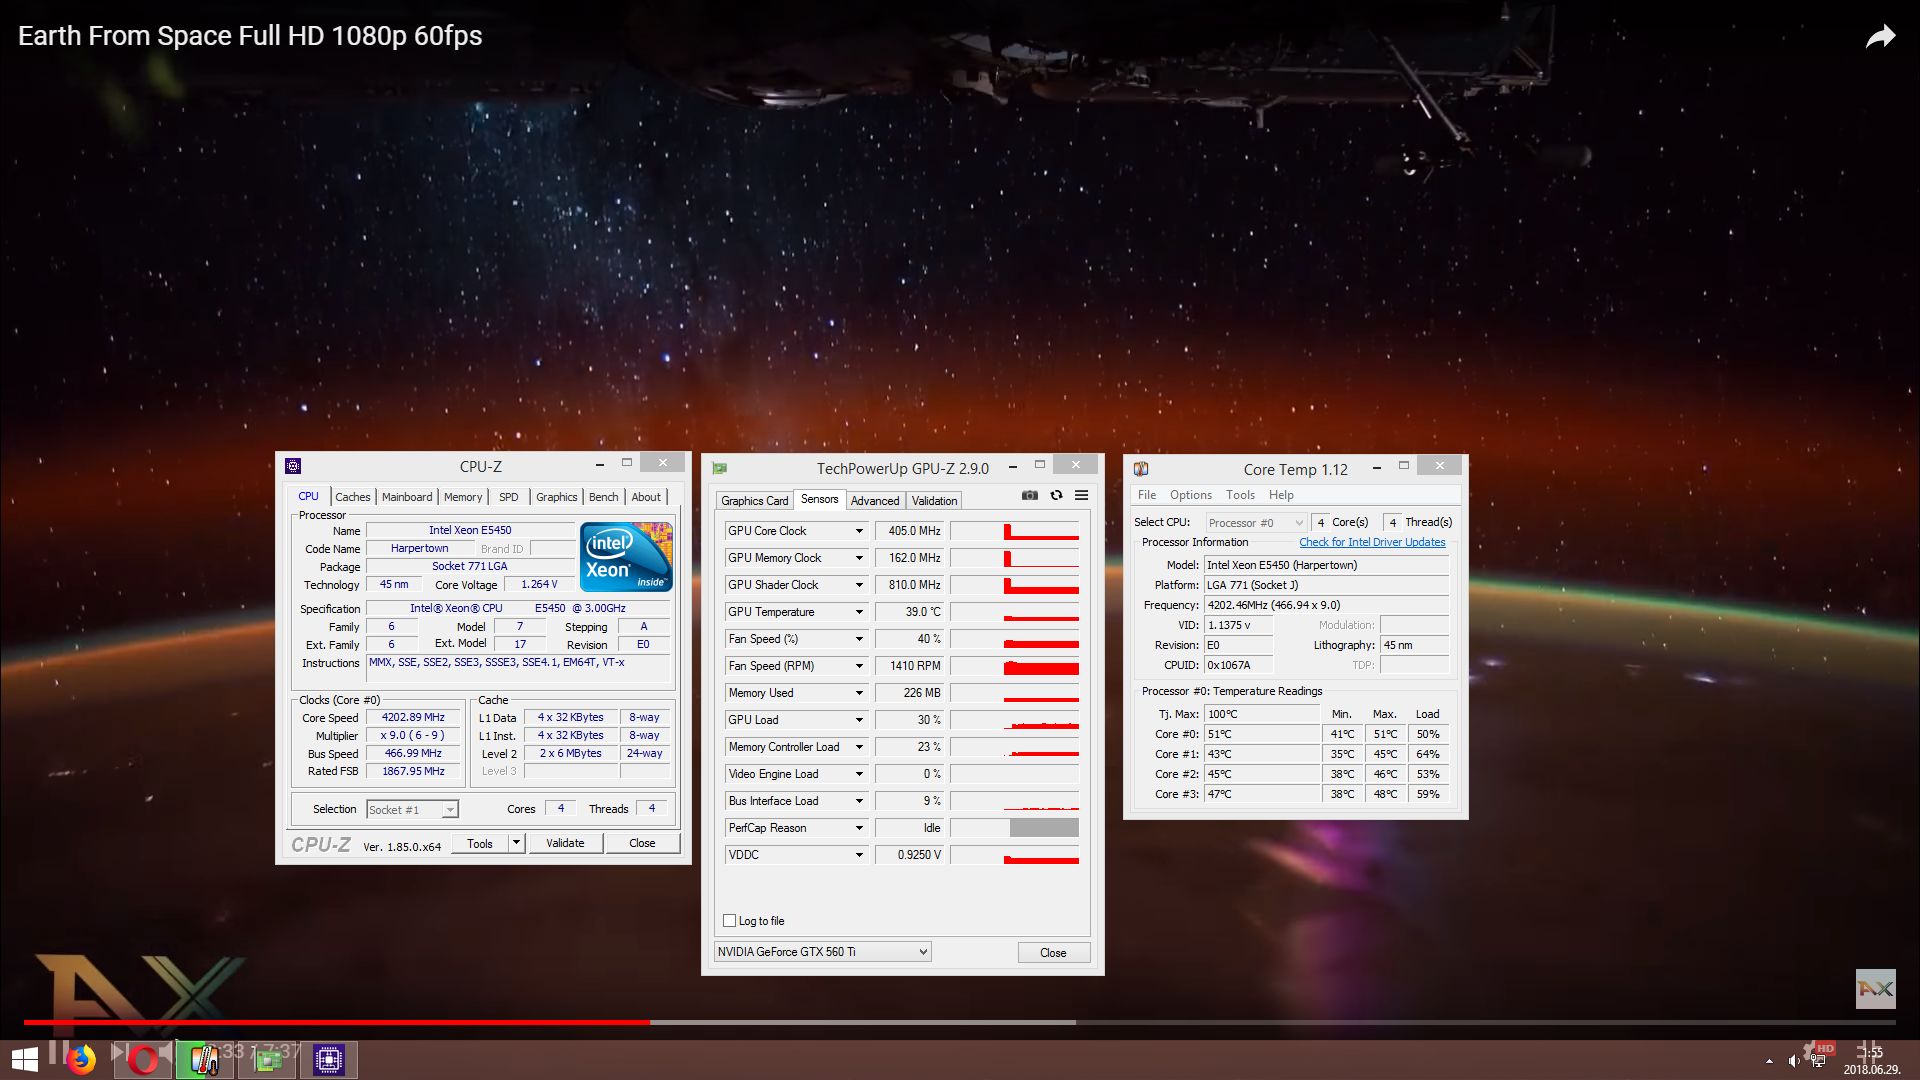Image resolution: width=1920 pixels, height=1080 pixels.
Task: Expand the VDDC sensor dropdown
Action: pos(858,855)
